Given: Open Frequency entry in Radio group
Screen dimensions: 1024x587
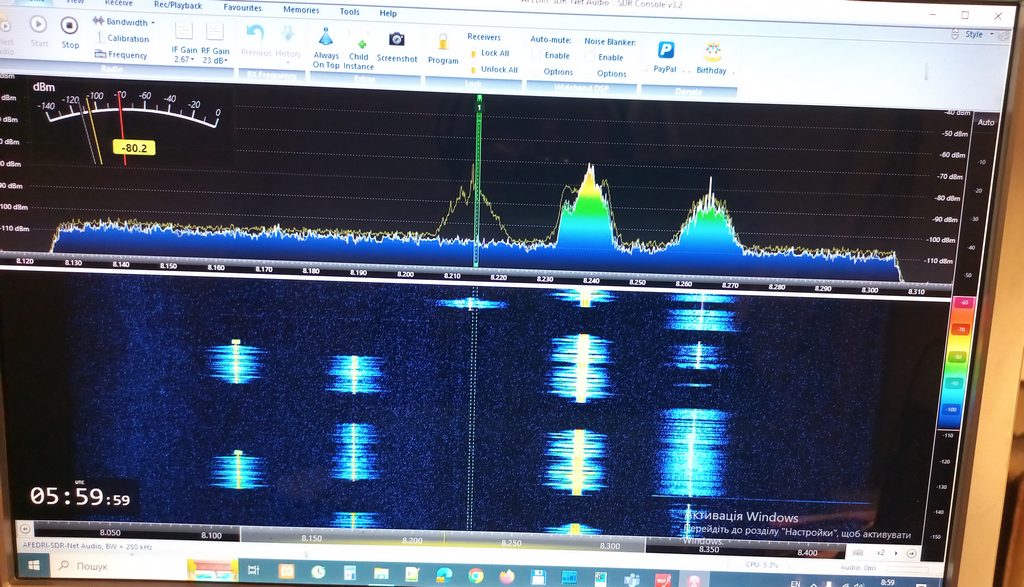Looking at the screenshot, I should [122, 55].
